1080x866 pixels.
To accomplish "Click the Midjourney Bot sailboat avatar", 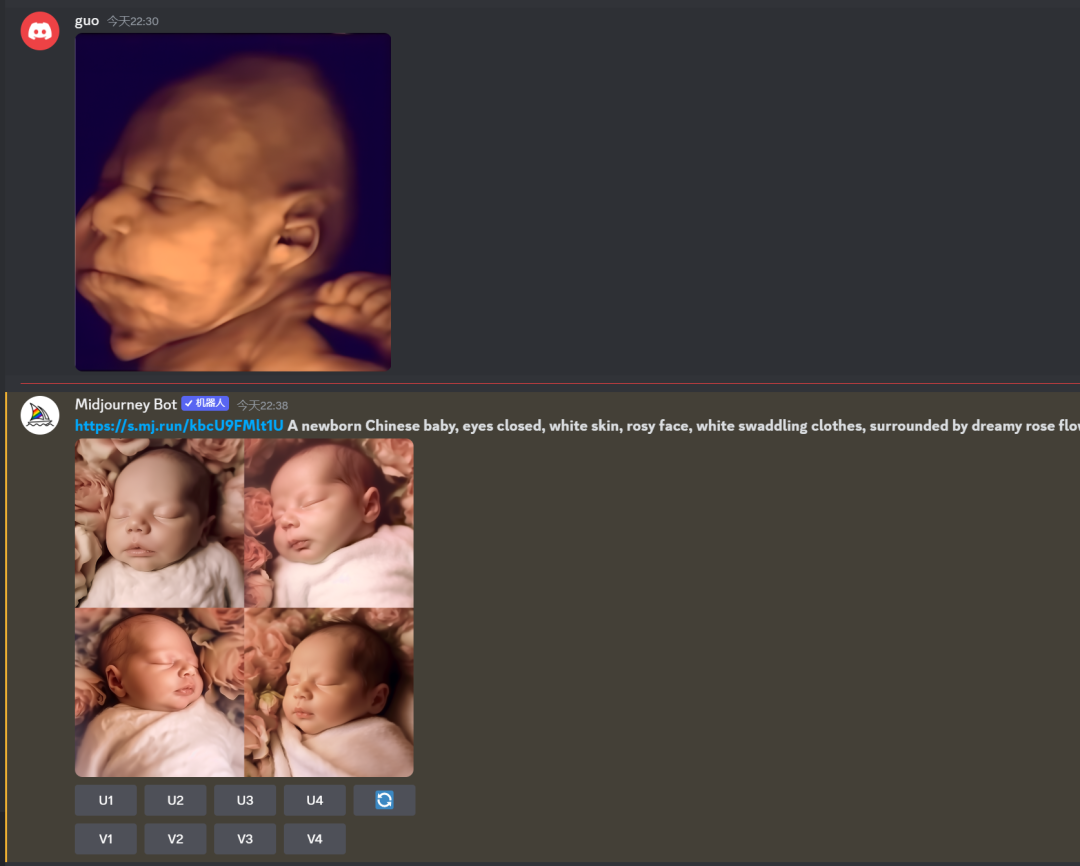I will tap(40, 415).
